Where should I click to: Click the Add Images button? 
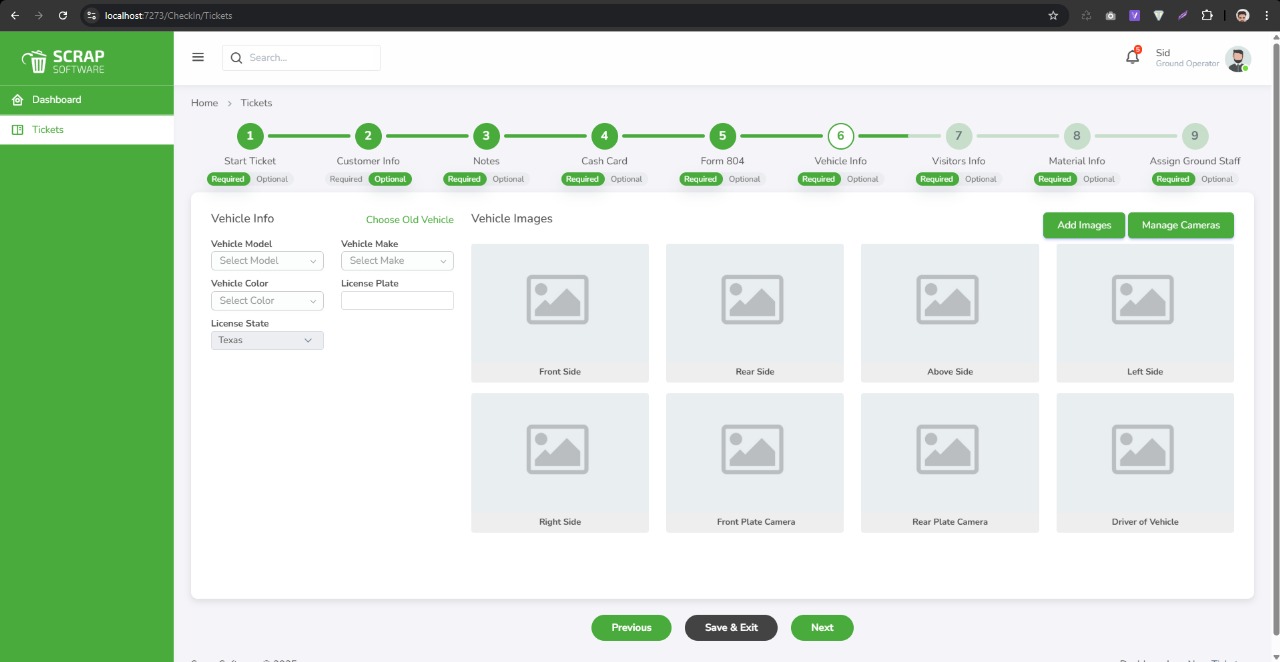(x=1084, y=225)
